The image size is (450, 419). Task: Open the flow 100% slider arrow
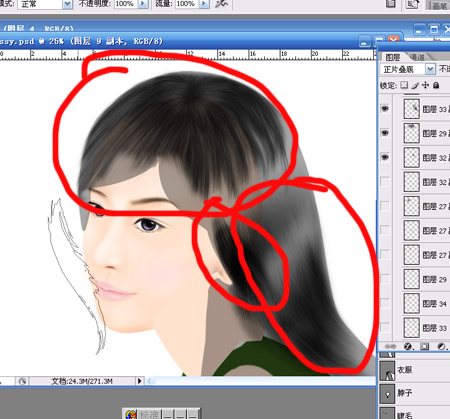(204, 4)
